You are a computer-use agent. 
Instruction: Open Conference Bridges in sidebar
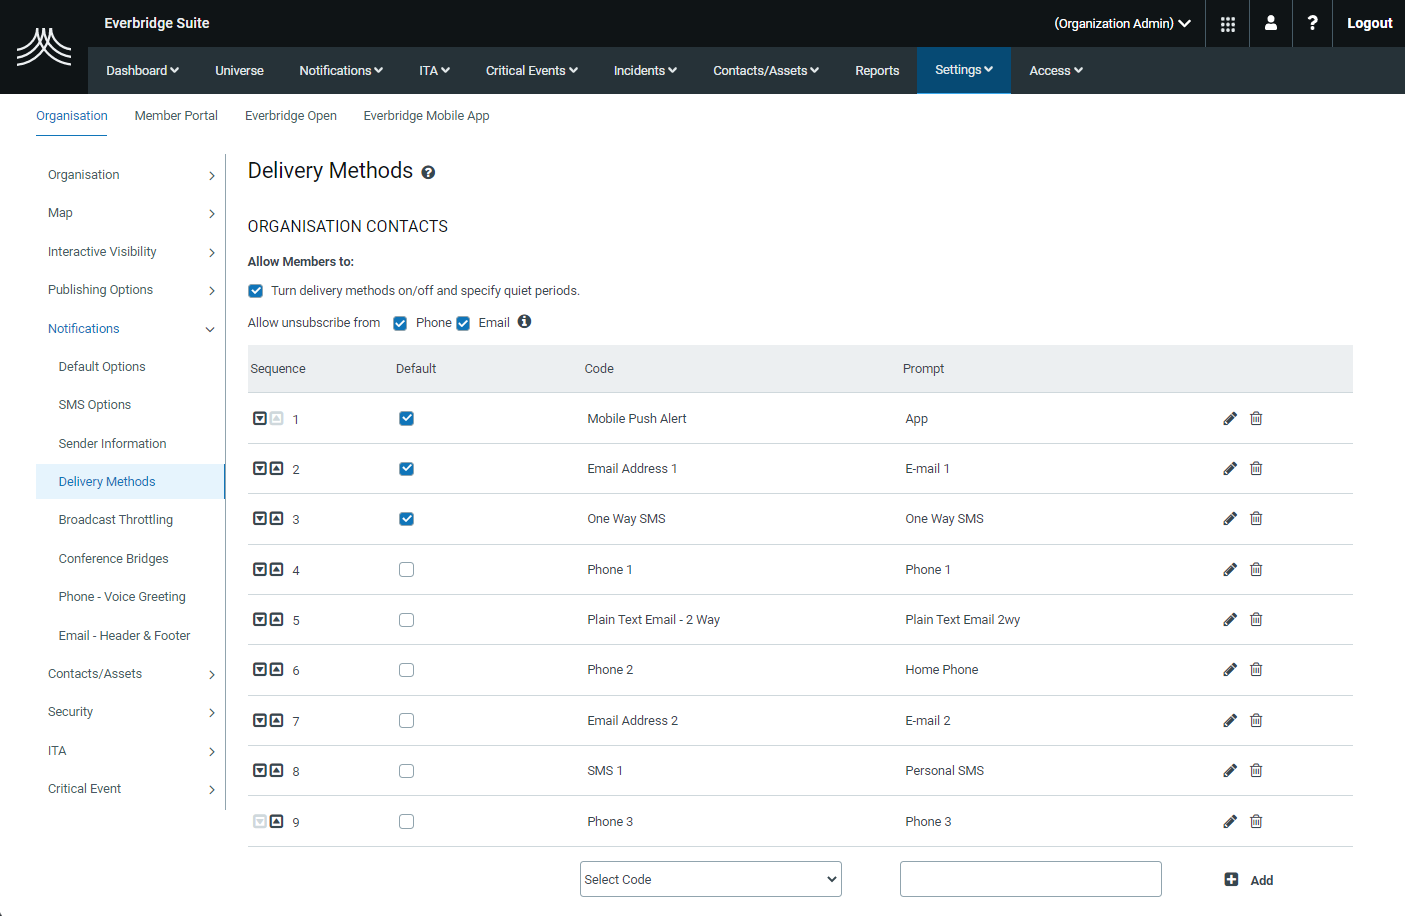[x=113, y=559]
